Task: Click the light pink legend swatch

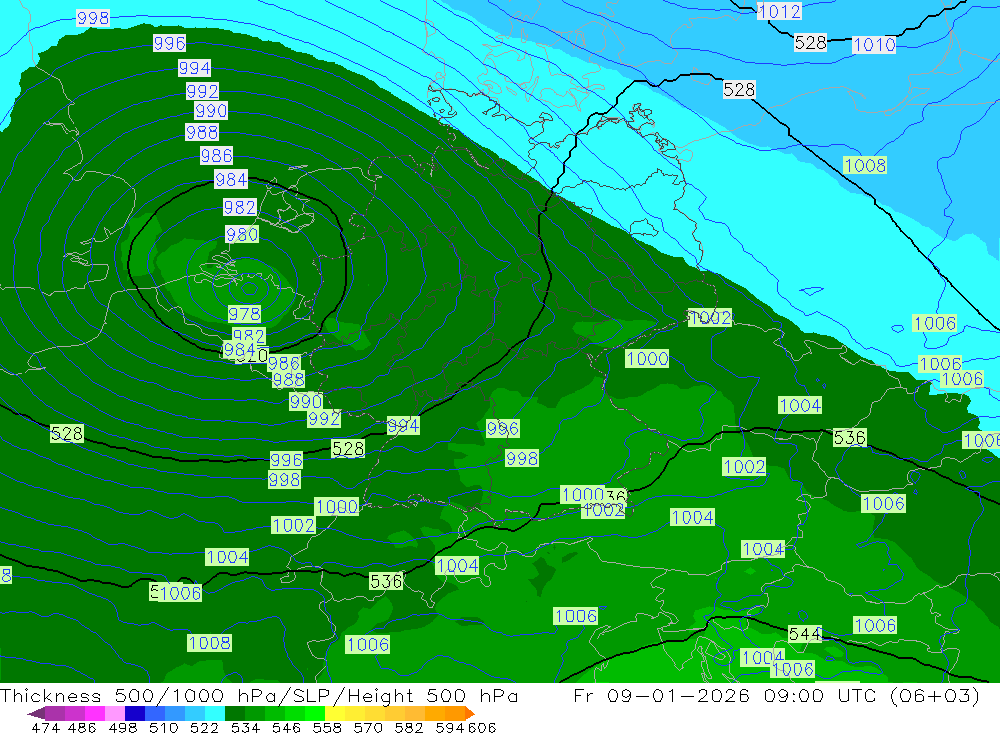Action: point(115,713)
